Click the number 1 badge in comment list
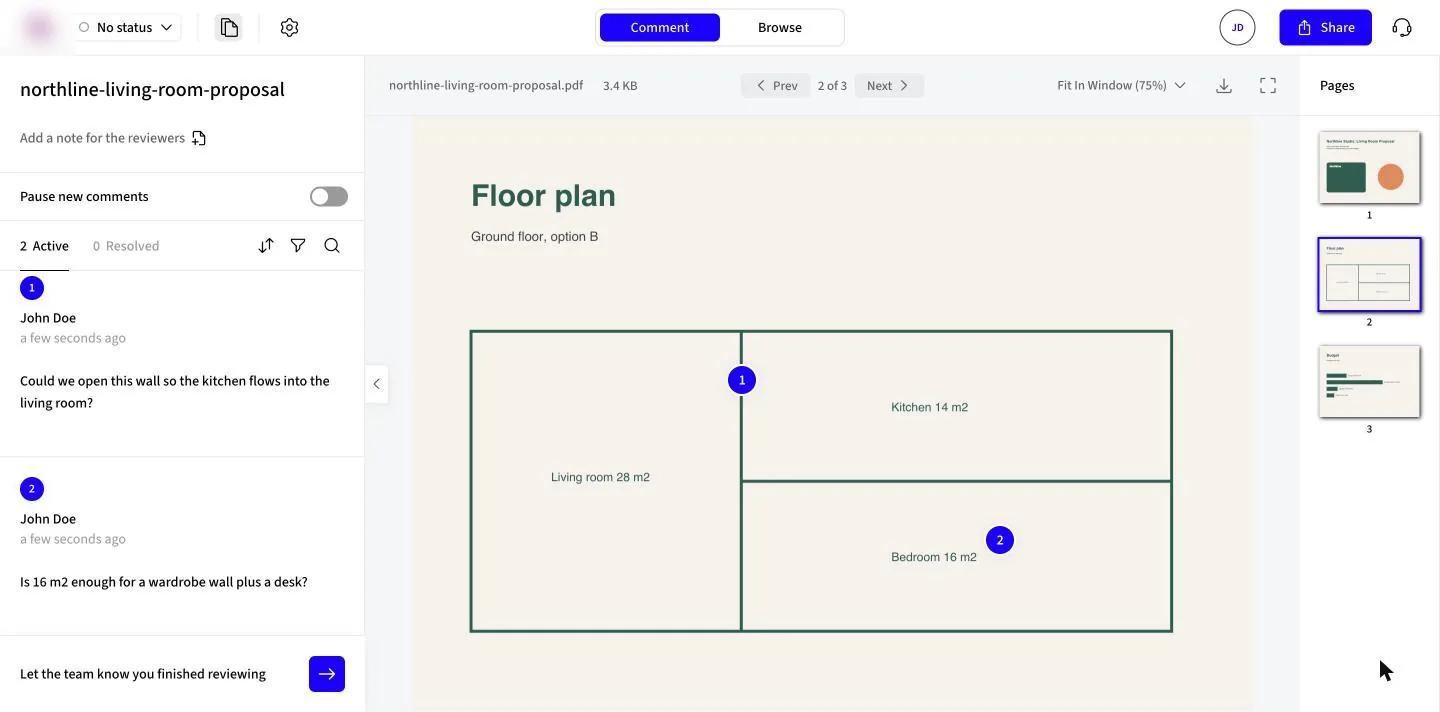 (x=31, y=288)
